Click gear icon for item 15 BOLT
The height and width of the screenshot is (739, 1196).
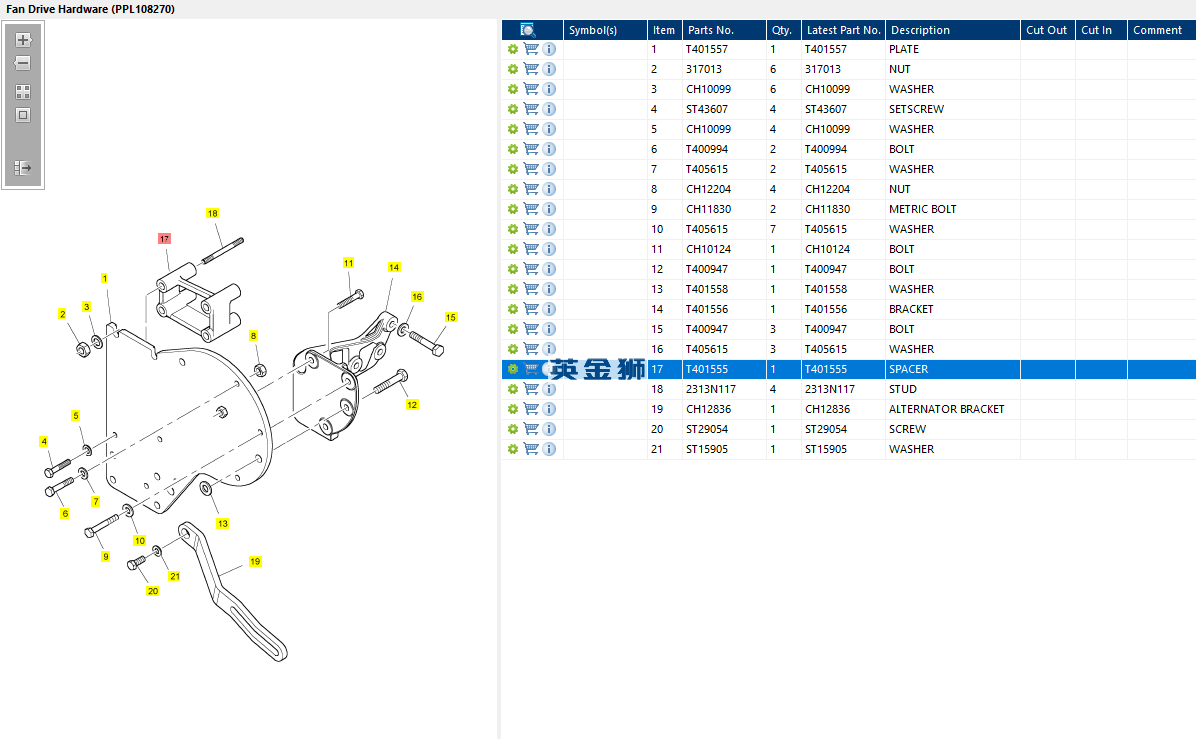[513, 329]
